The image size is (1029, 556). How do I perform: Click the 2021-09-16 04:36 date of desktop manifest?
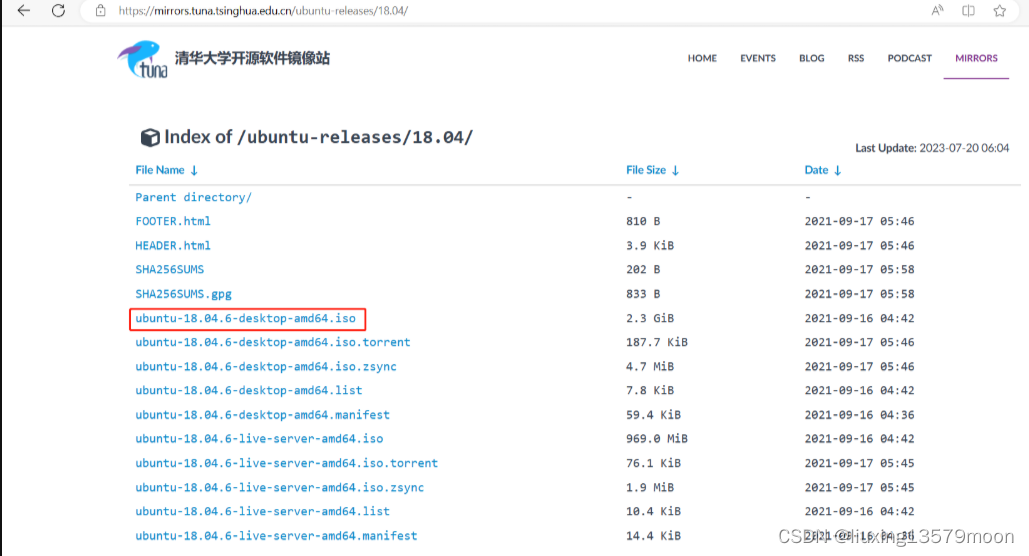pos(860,415)
